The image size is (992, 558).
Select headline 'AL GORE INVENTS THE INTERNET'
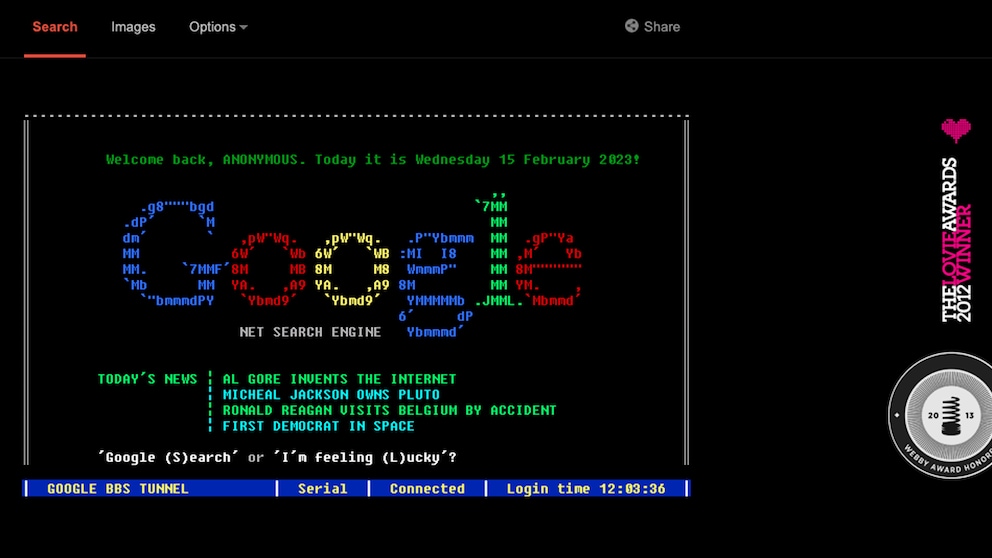[339, 379]
